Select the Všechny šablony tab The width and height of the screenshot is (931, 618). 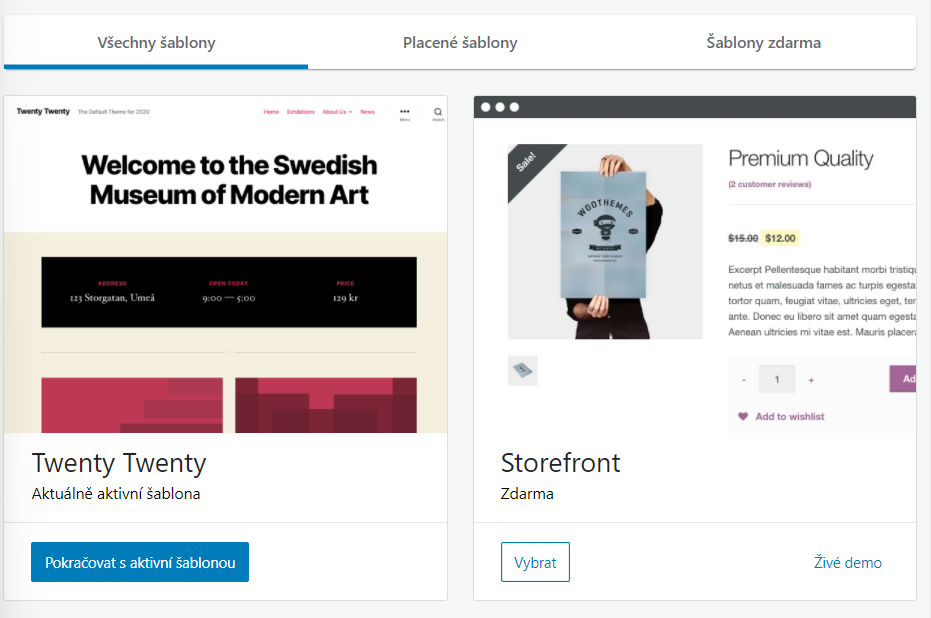[x=155, y=42]
